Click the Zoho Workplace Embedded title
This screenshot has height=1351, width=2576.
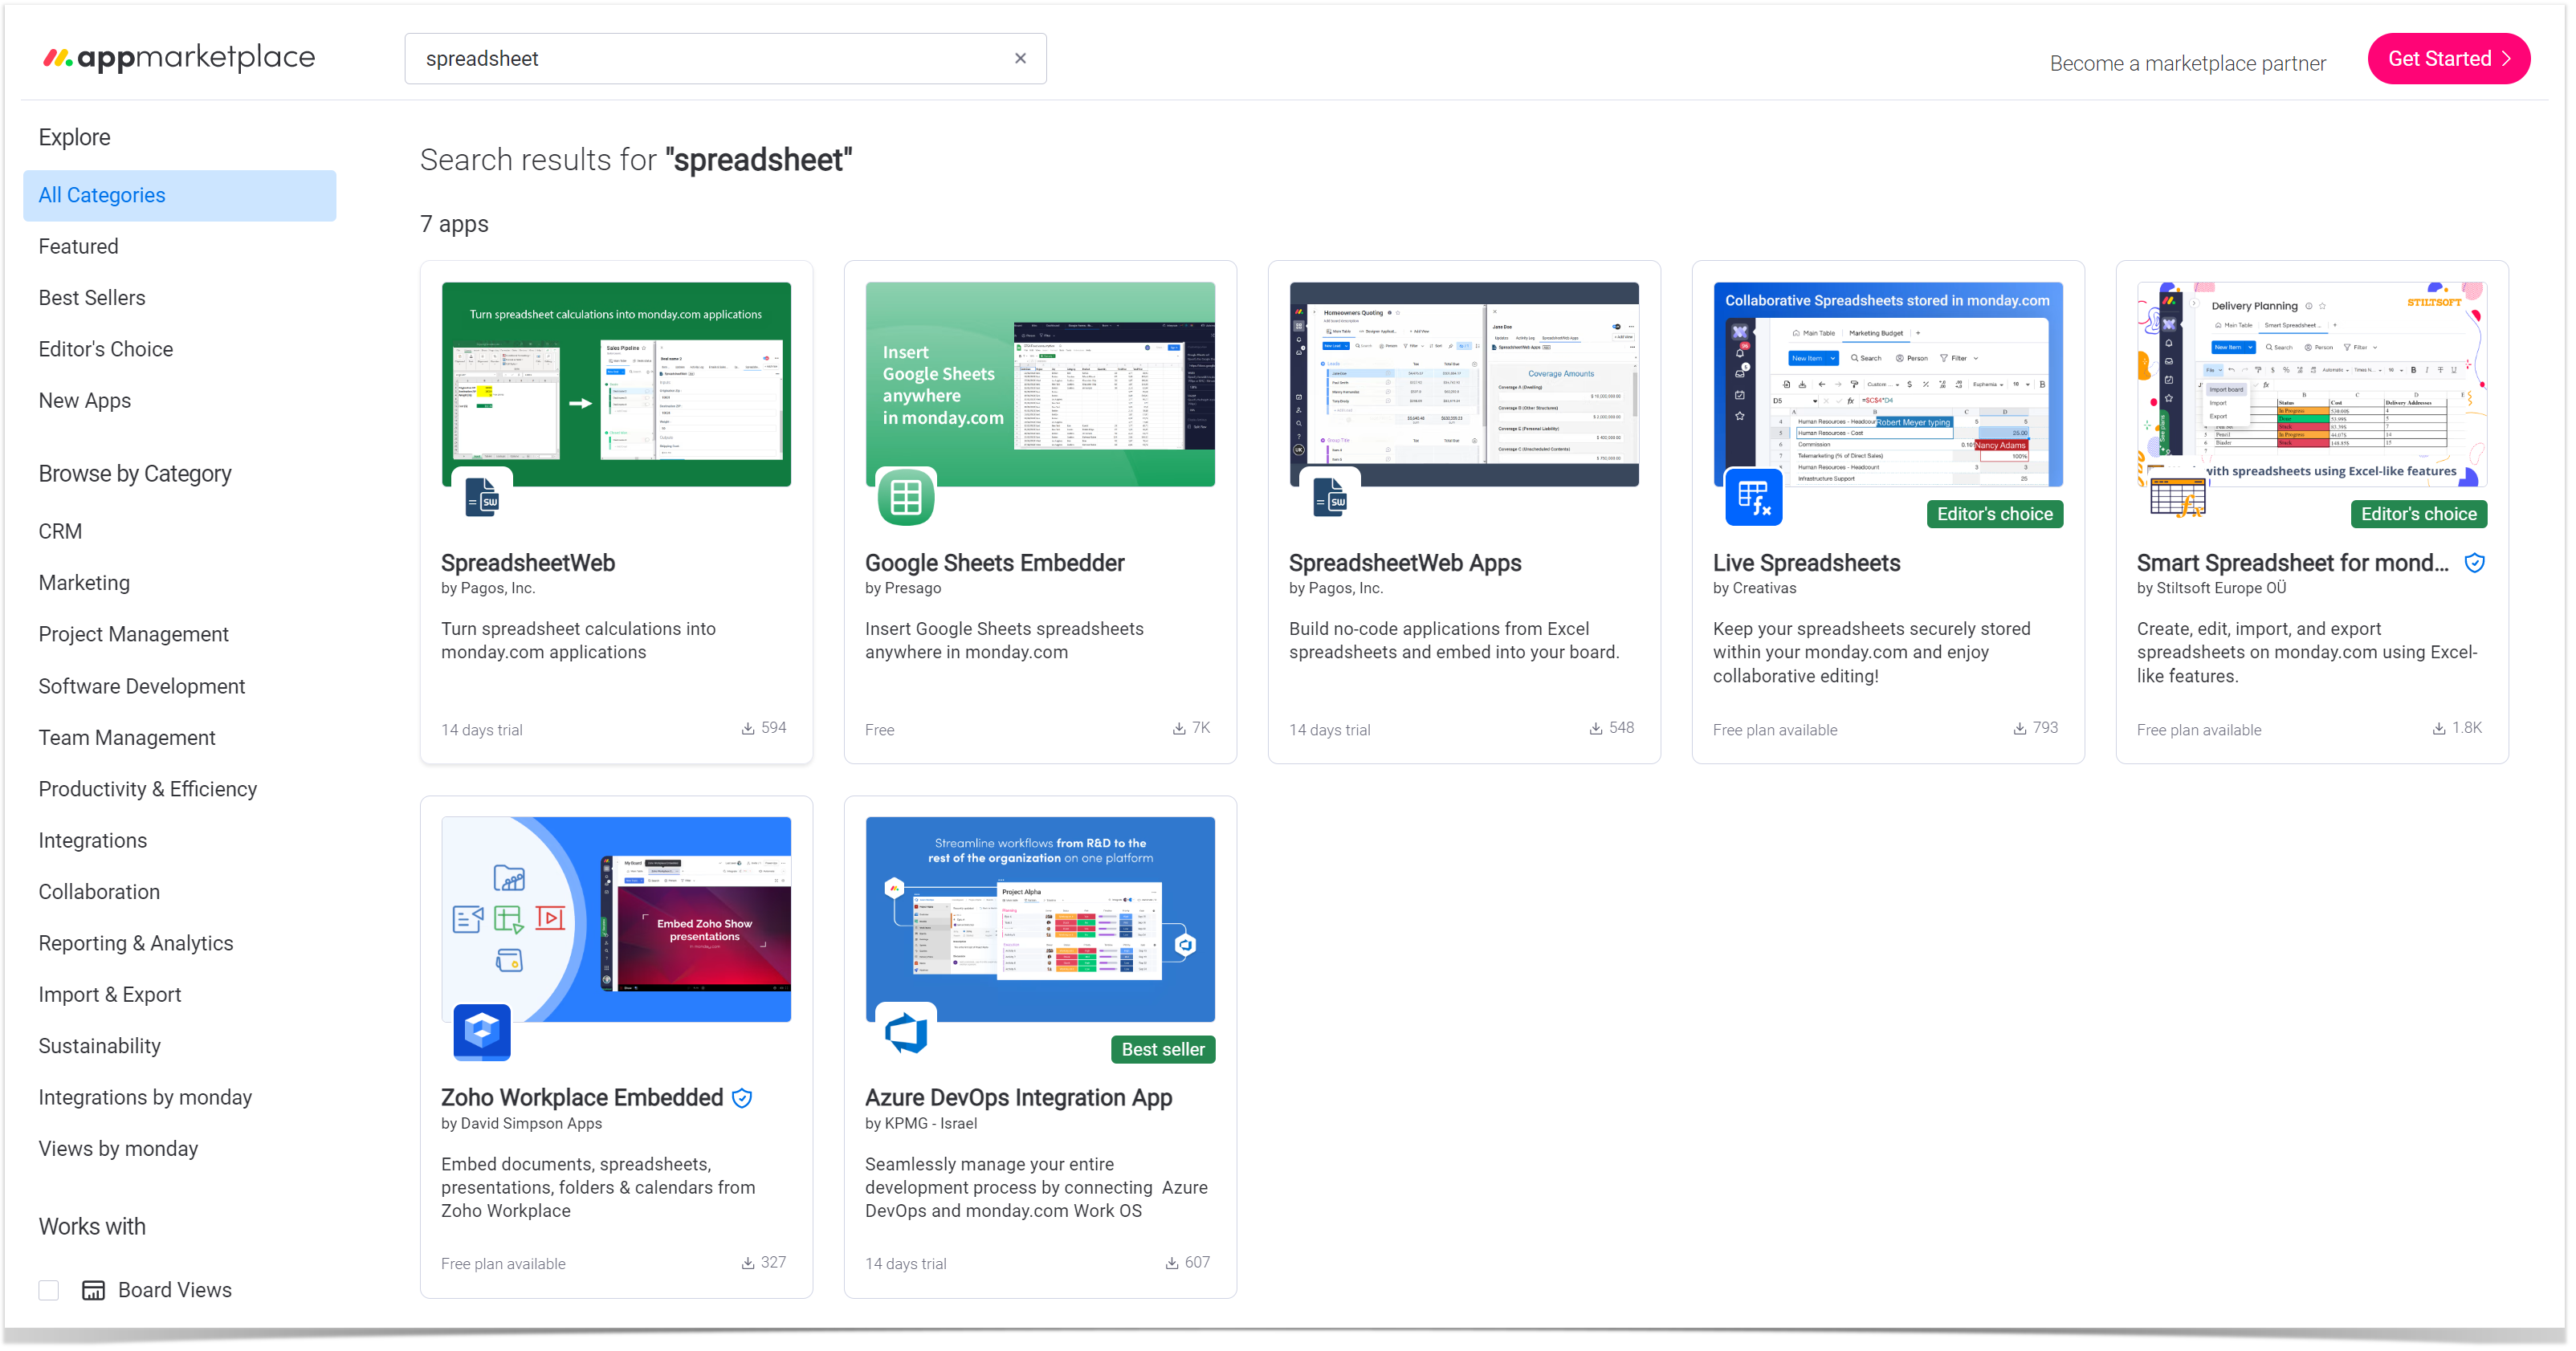(x=582, y=1097)
